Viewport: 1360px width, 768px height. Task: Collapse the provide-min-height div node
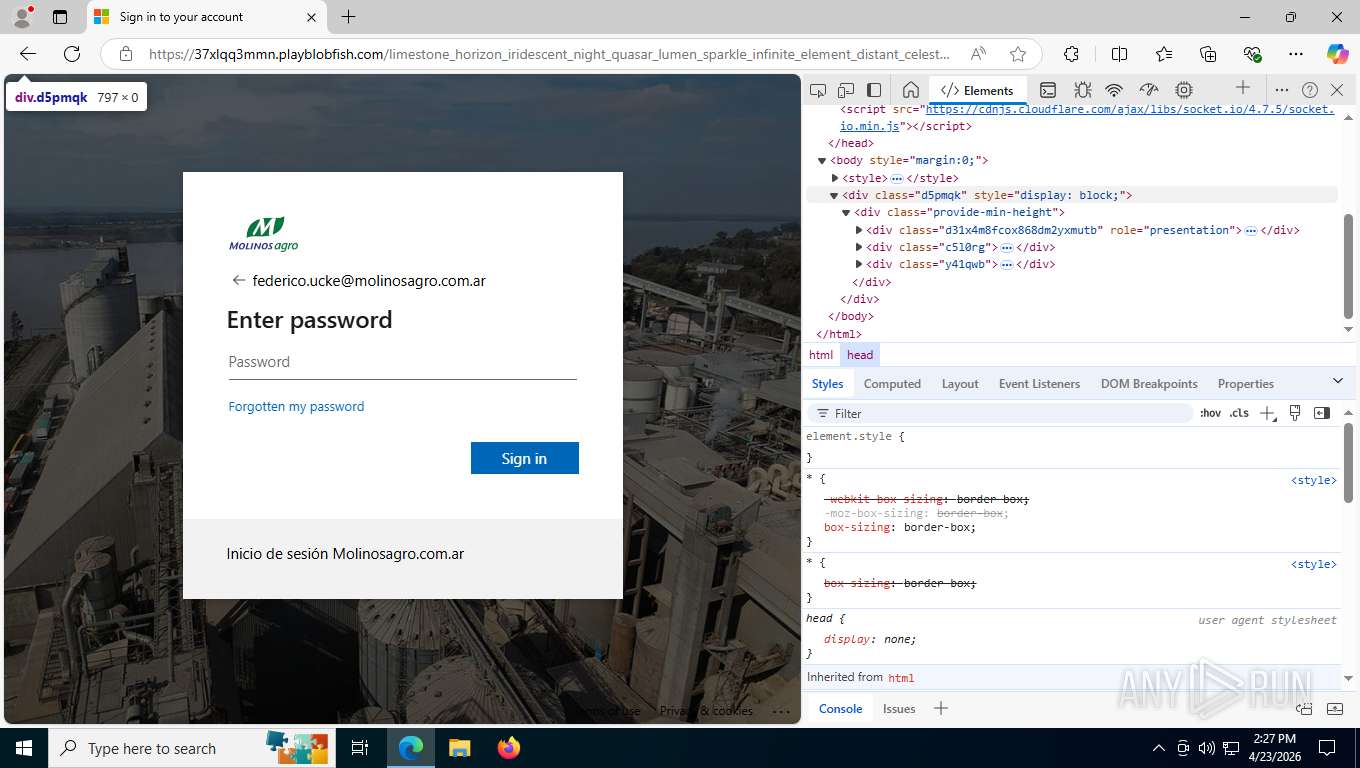click(846, 212)
